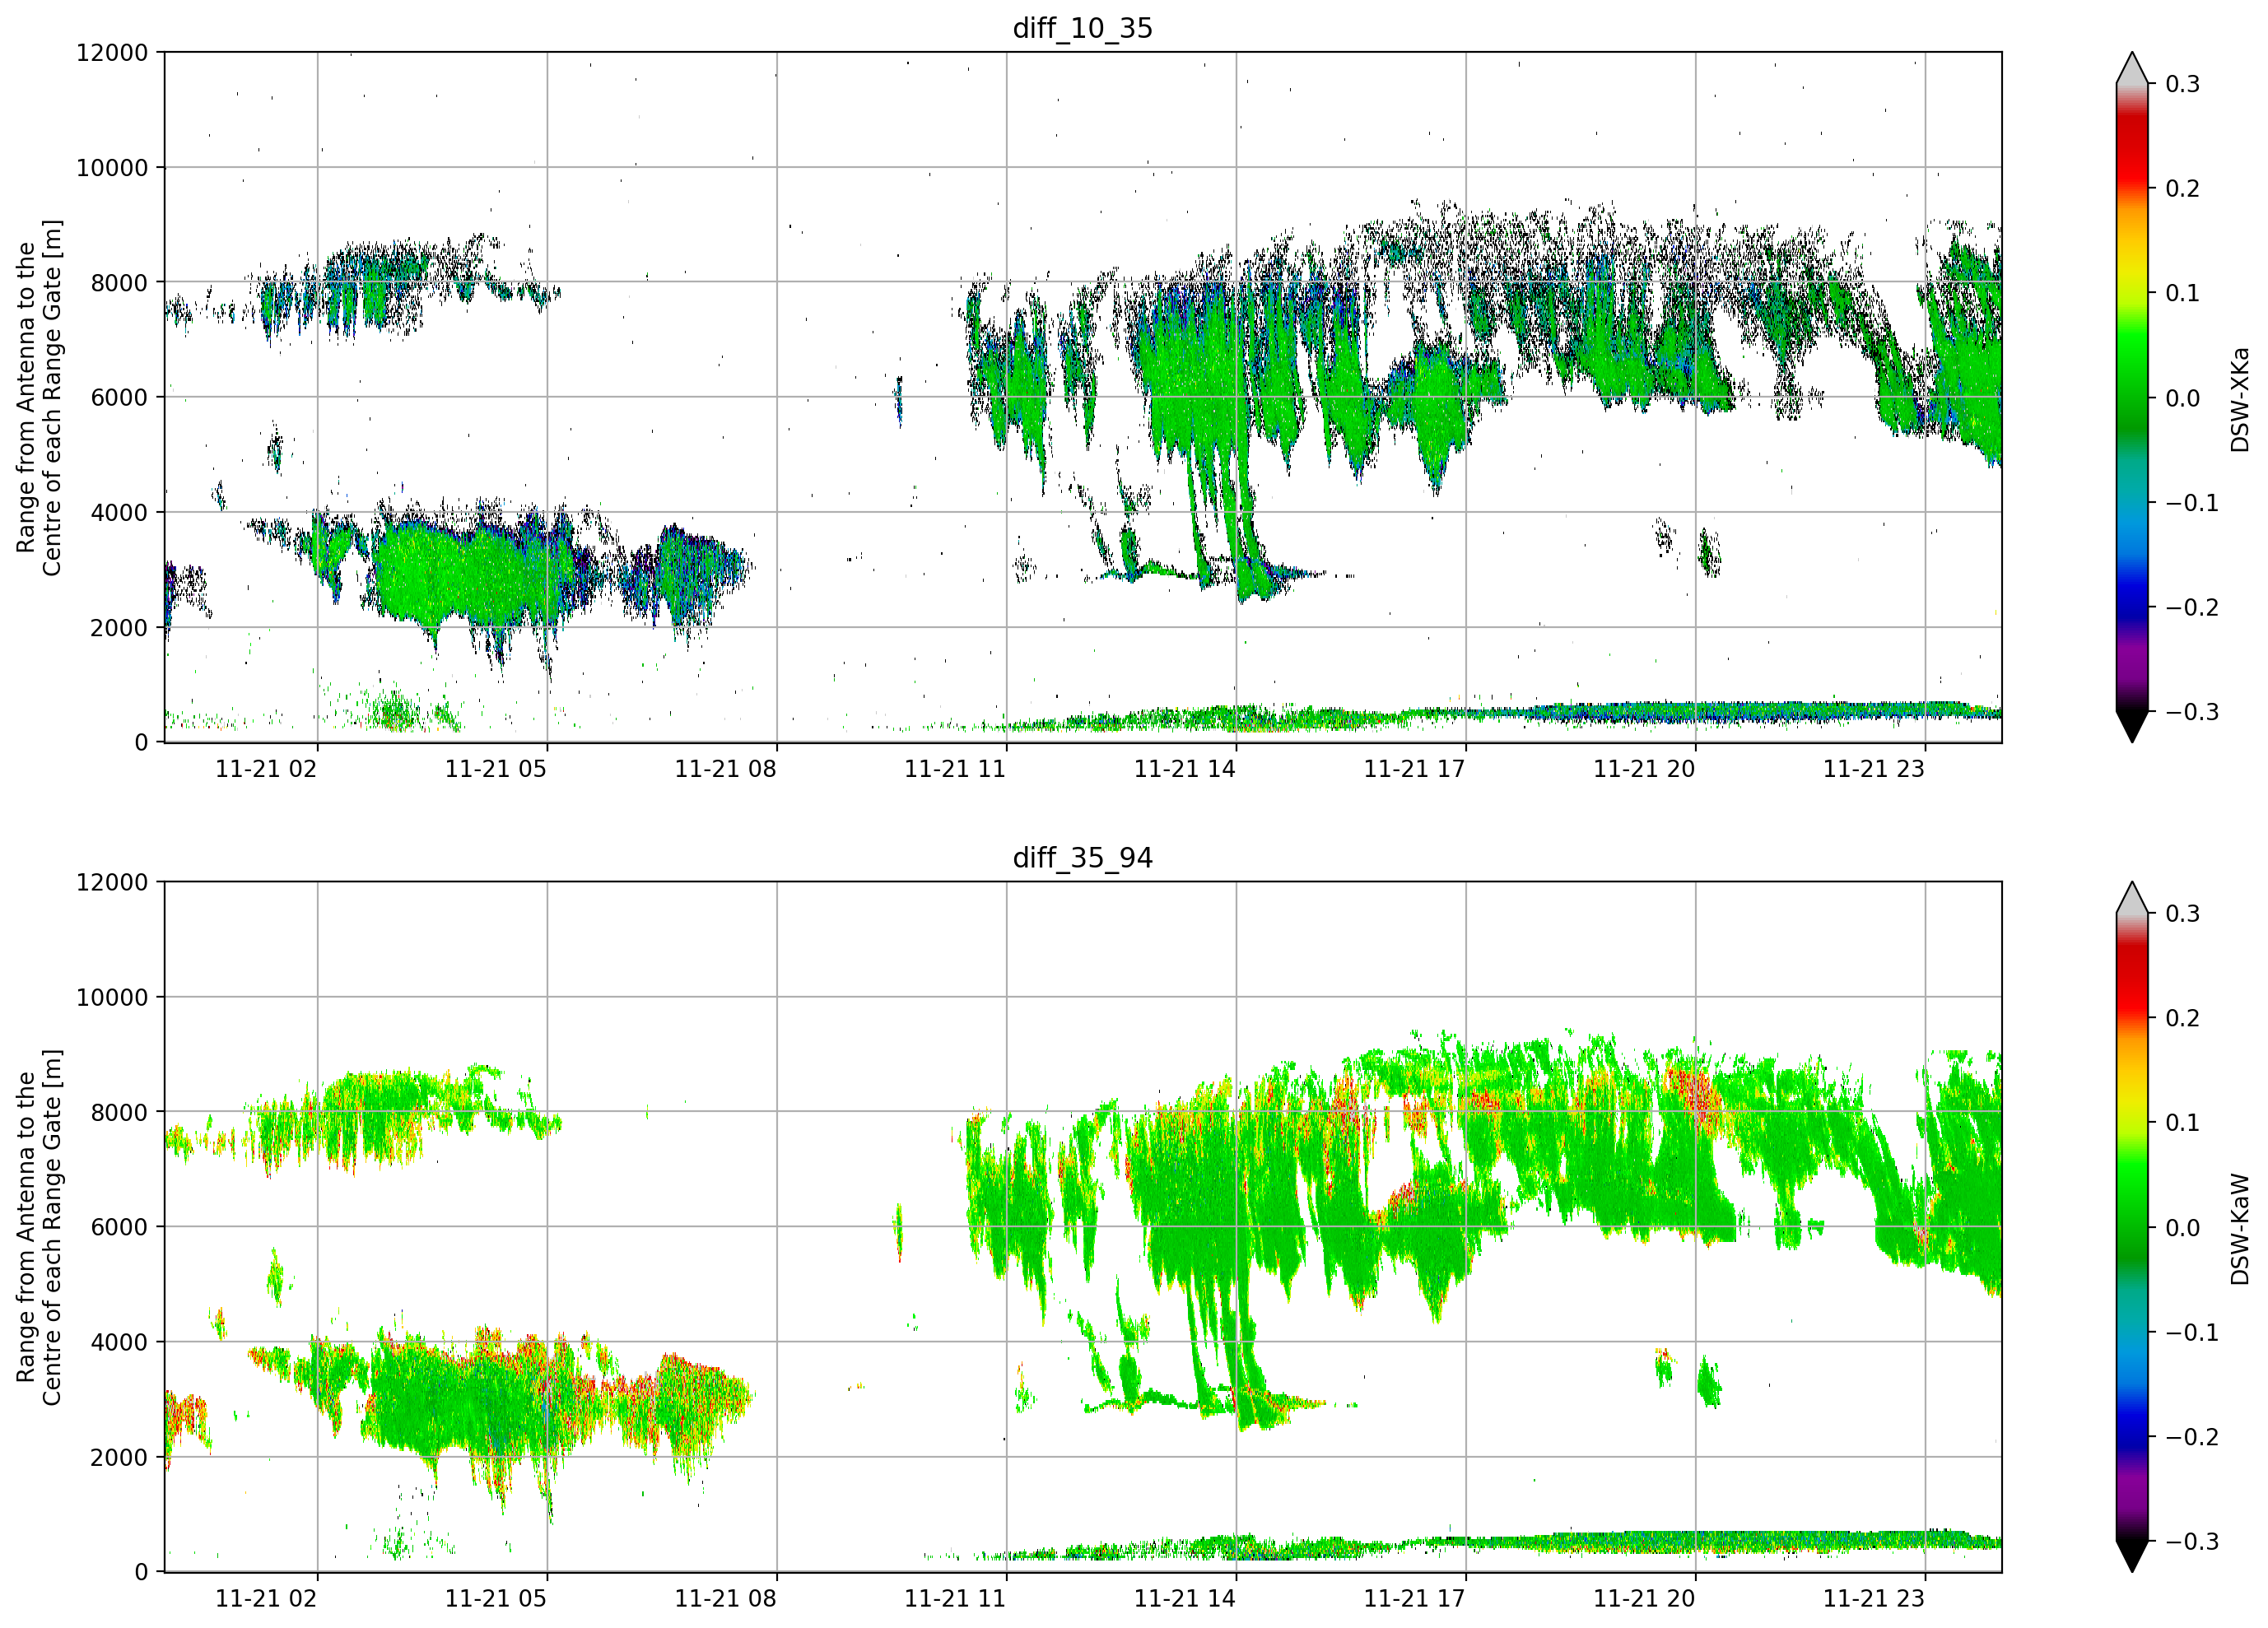Click the 6000 y-axis label of bottom plot
The height and width of the screenshot is (1628, 2268).
[119, 1227]
